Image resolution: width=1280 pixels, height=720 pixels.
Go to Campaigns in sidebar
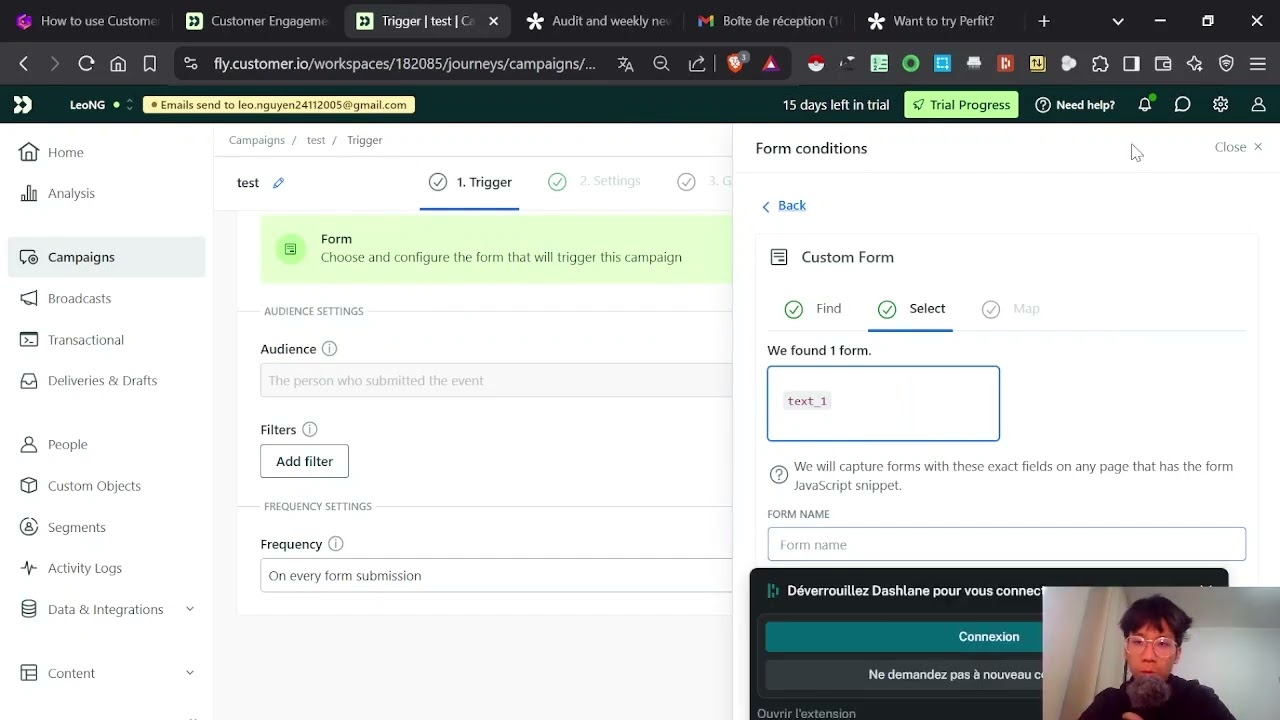point(106,257)
